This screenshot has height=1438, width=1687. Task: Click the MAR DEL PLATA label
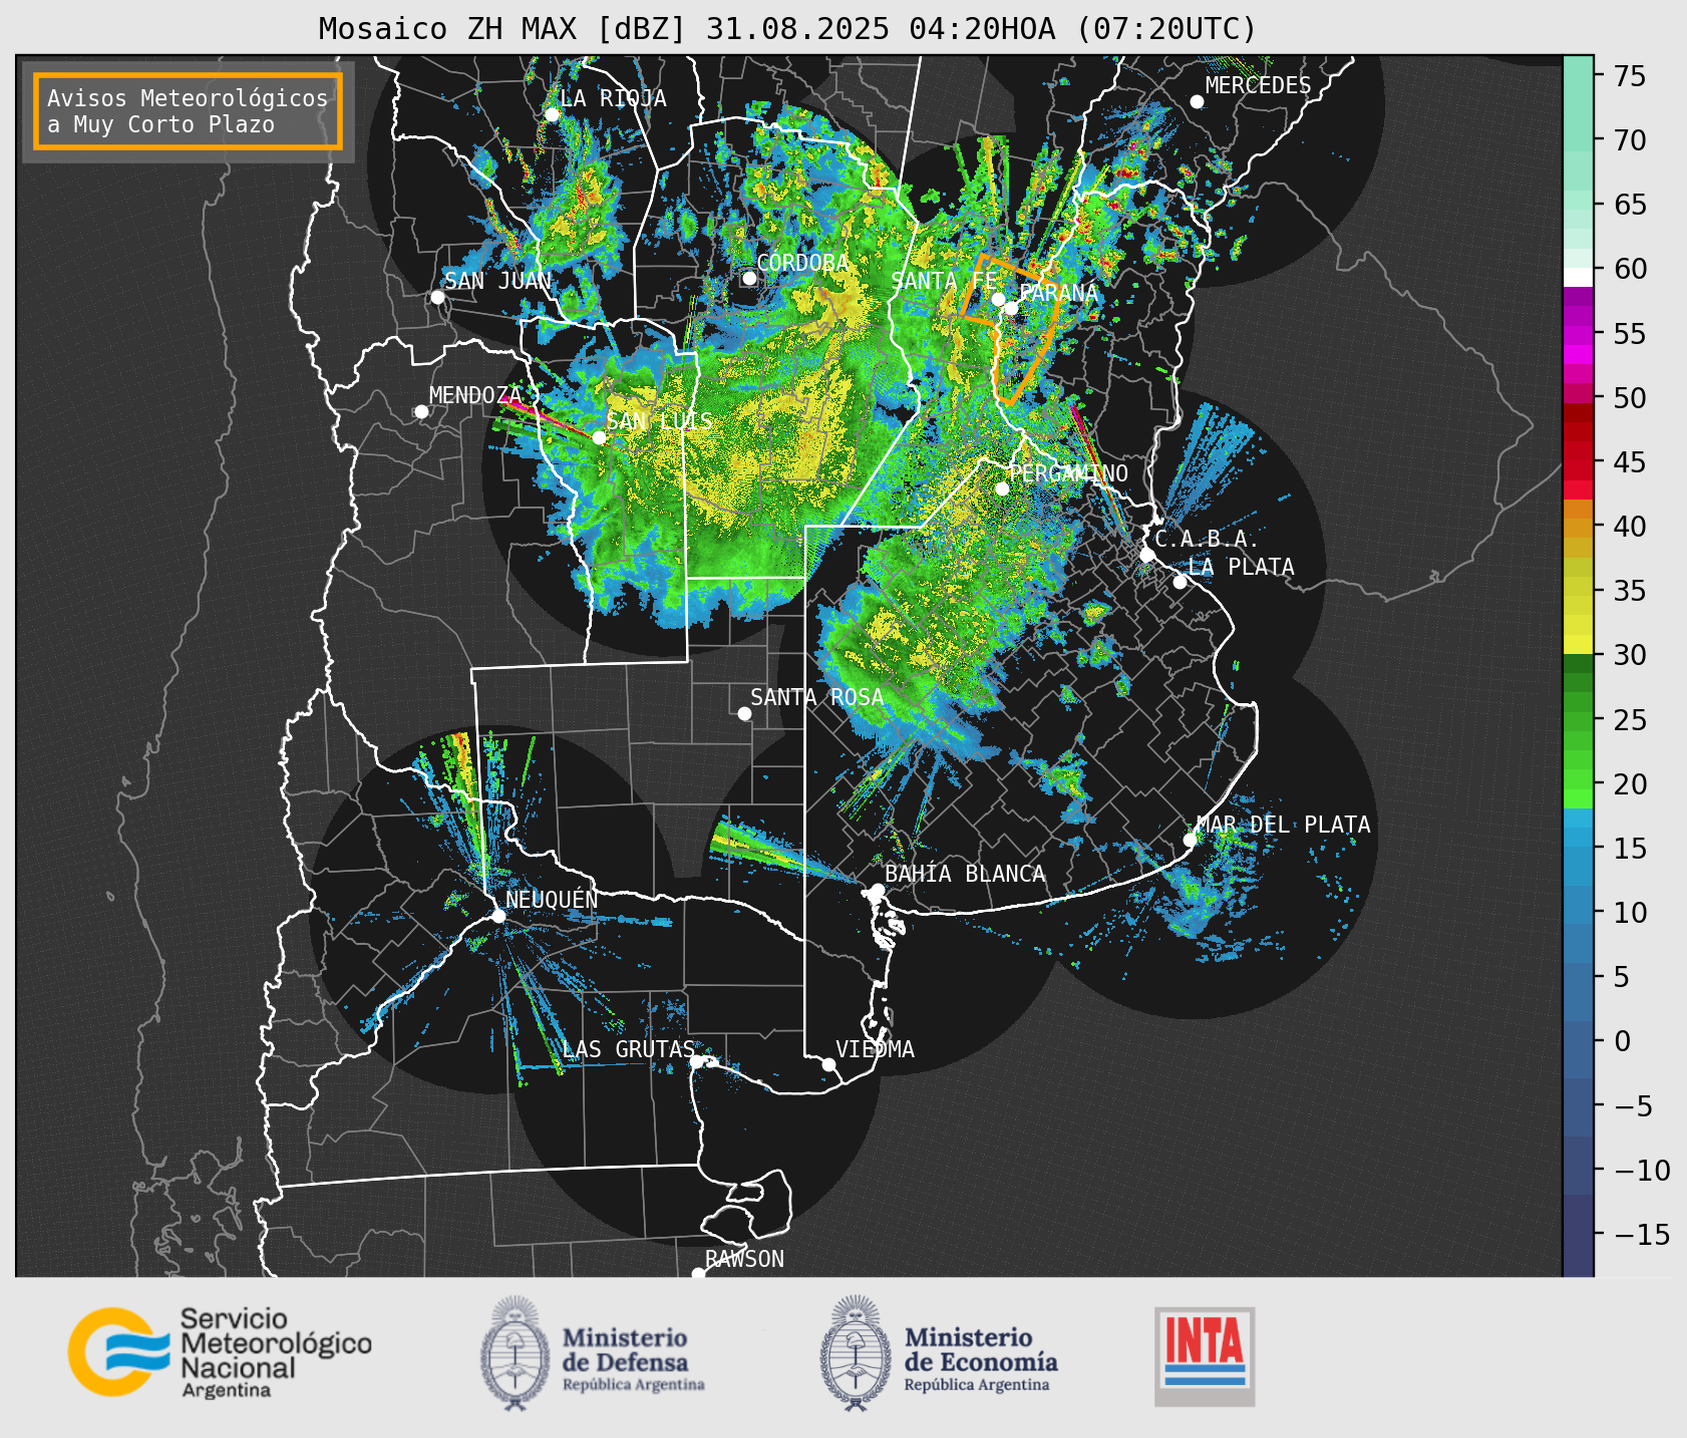pyautogui.click(x=1283, y=825)
